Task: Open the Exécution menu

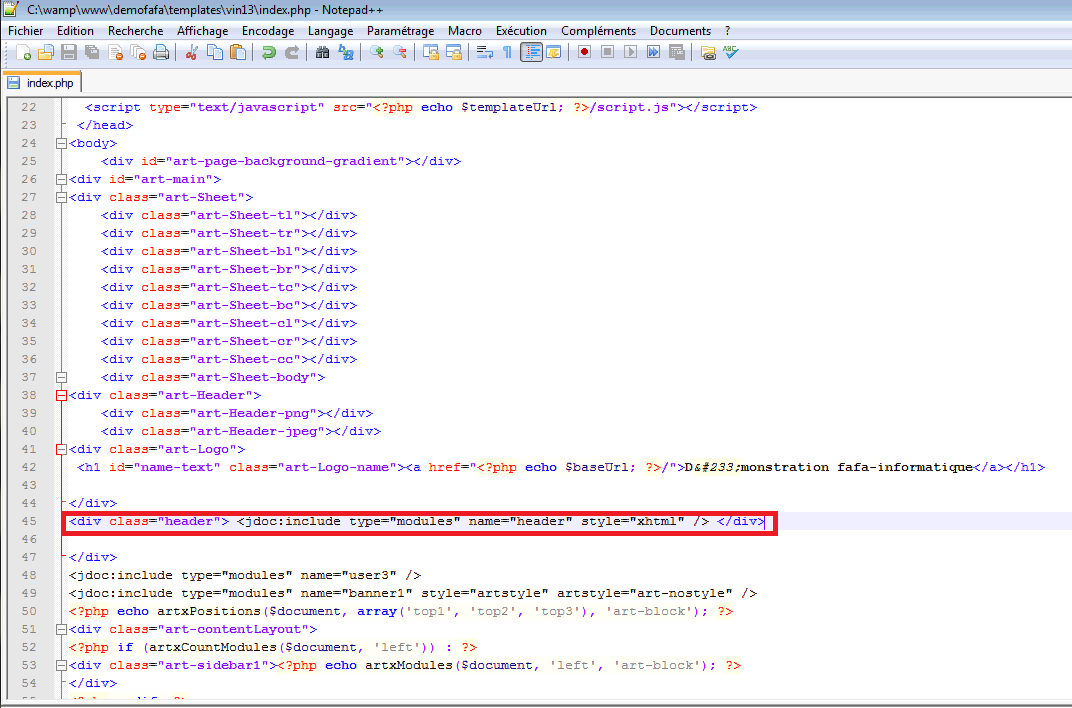Action: coord(521,31)
